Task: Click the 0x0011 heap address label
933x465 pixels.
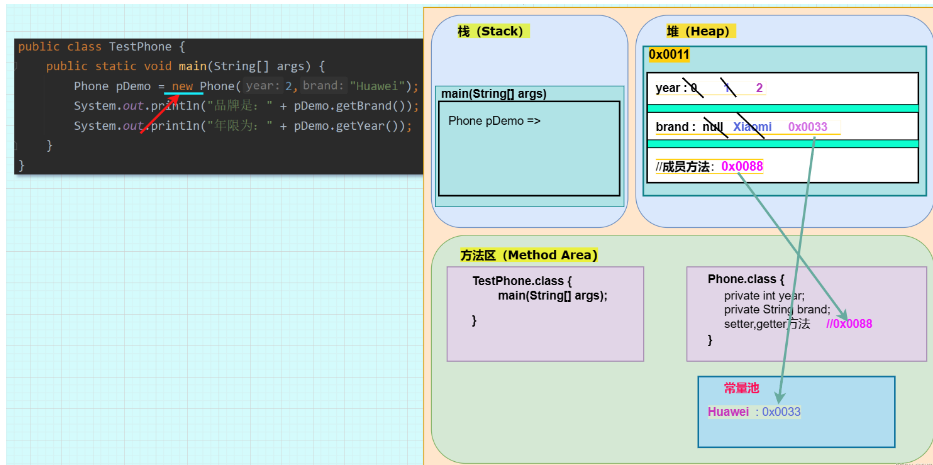Action: (669, 55)
